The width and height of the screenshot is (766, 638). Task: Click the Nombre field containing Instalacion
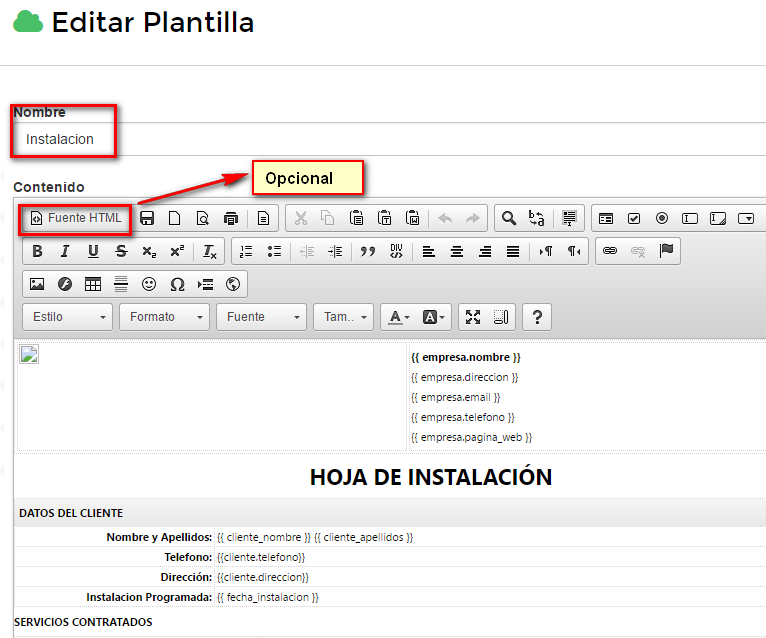pyautogui.click(x=300, y=139)
